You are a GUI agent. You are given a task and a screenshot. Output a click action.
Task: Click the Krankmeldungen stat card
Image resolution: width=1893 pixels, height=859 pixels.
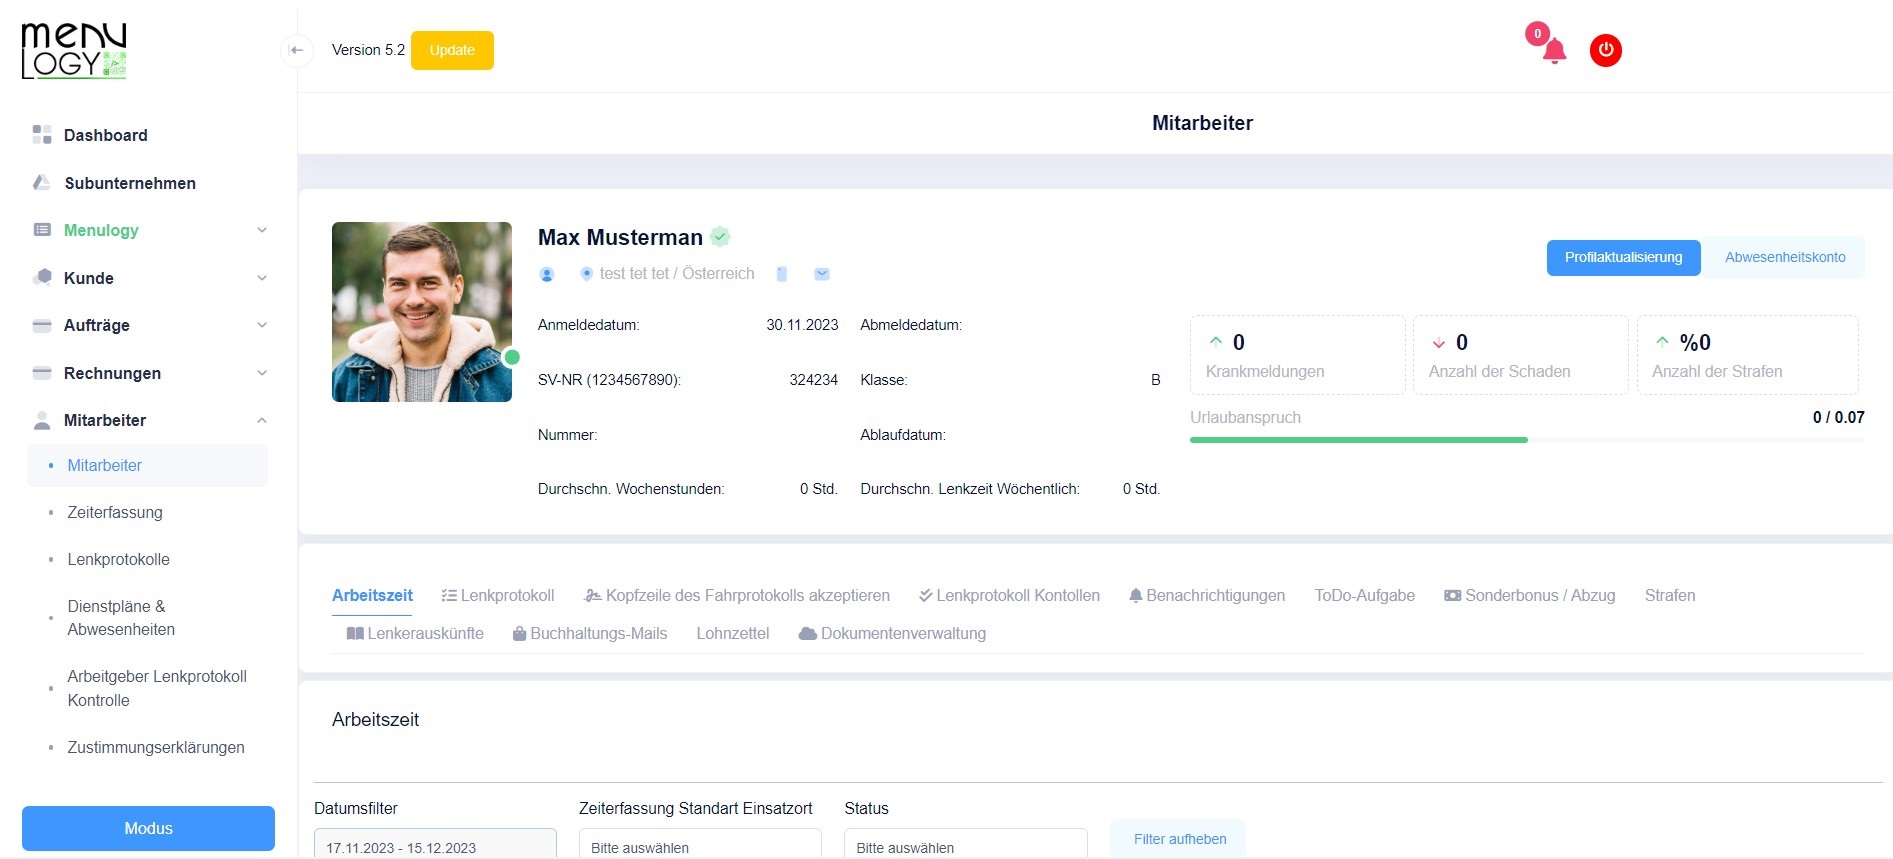pos(1297,355)
